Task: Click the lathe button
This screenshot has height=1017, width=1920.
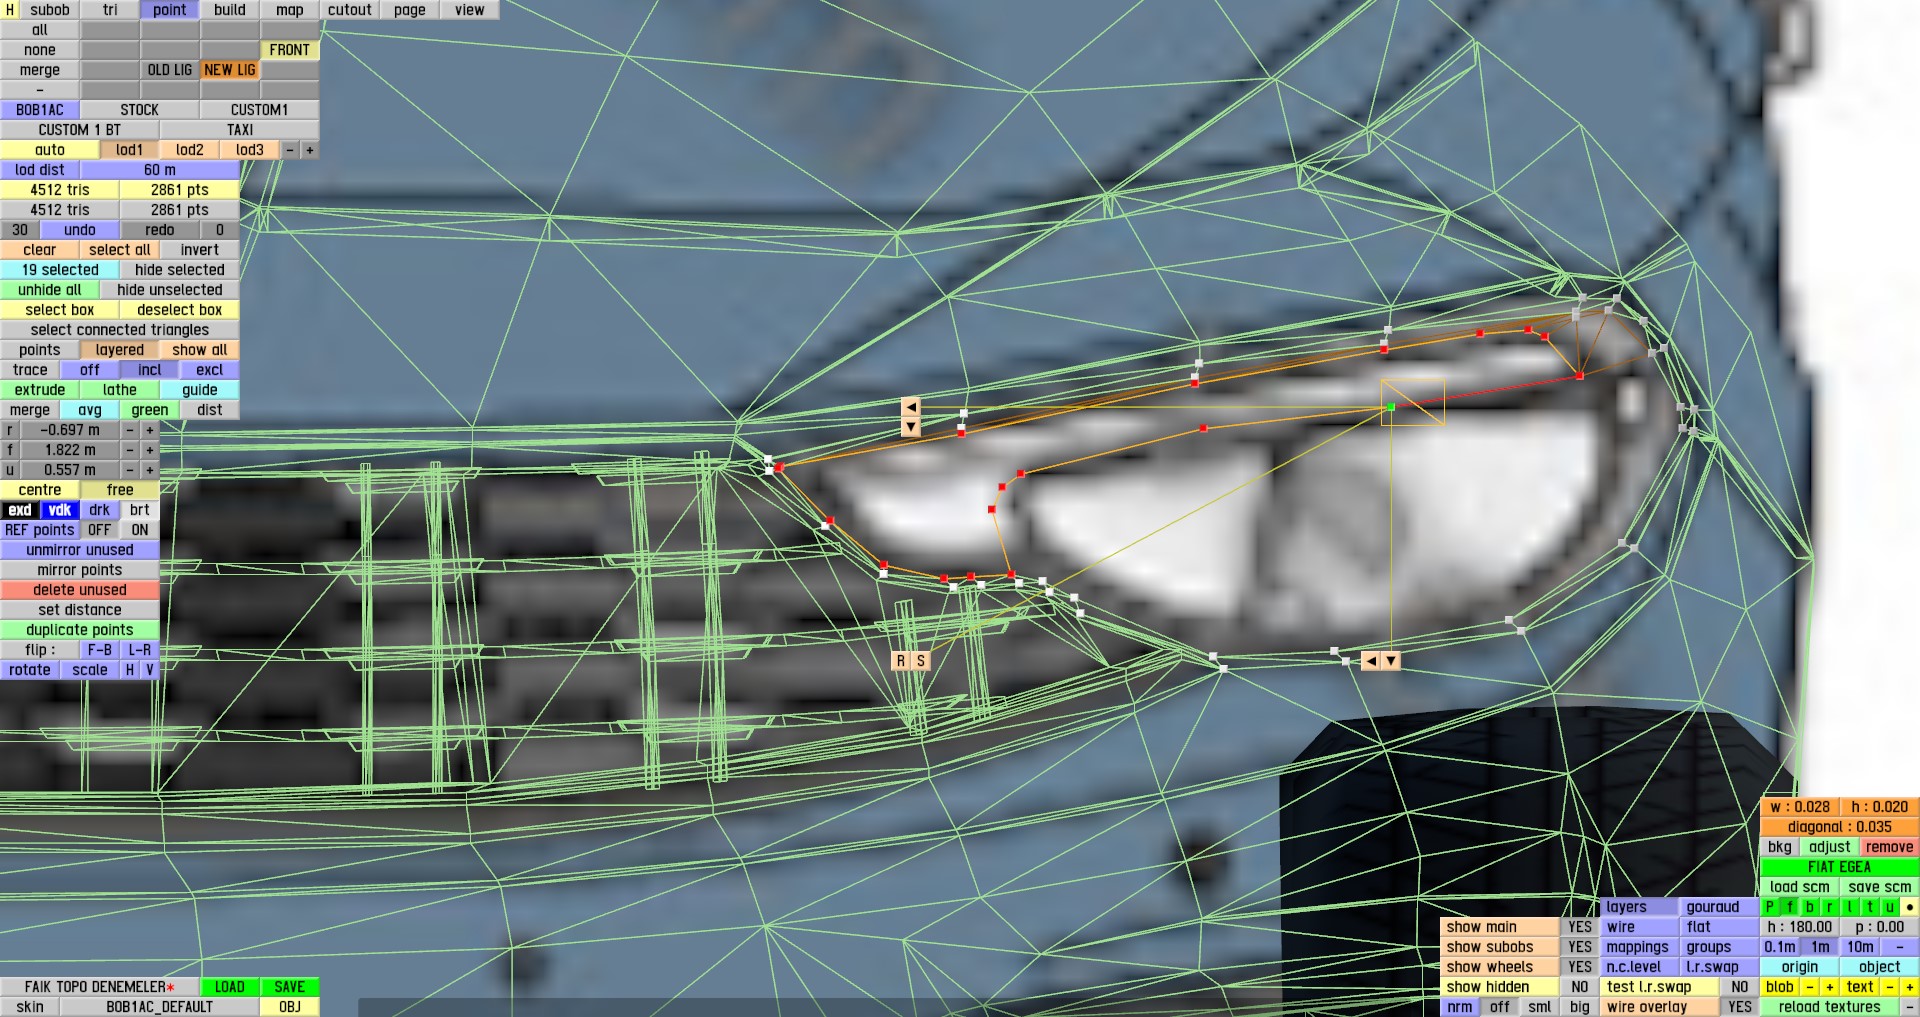Action: point(120,390)
